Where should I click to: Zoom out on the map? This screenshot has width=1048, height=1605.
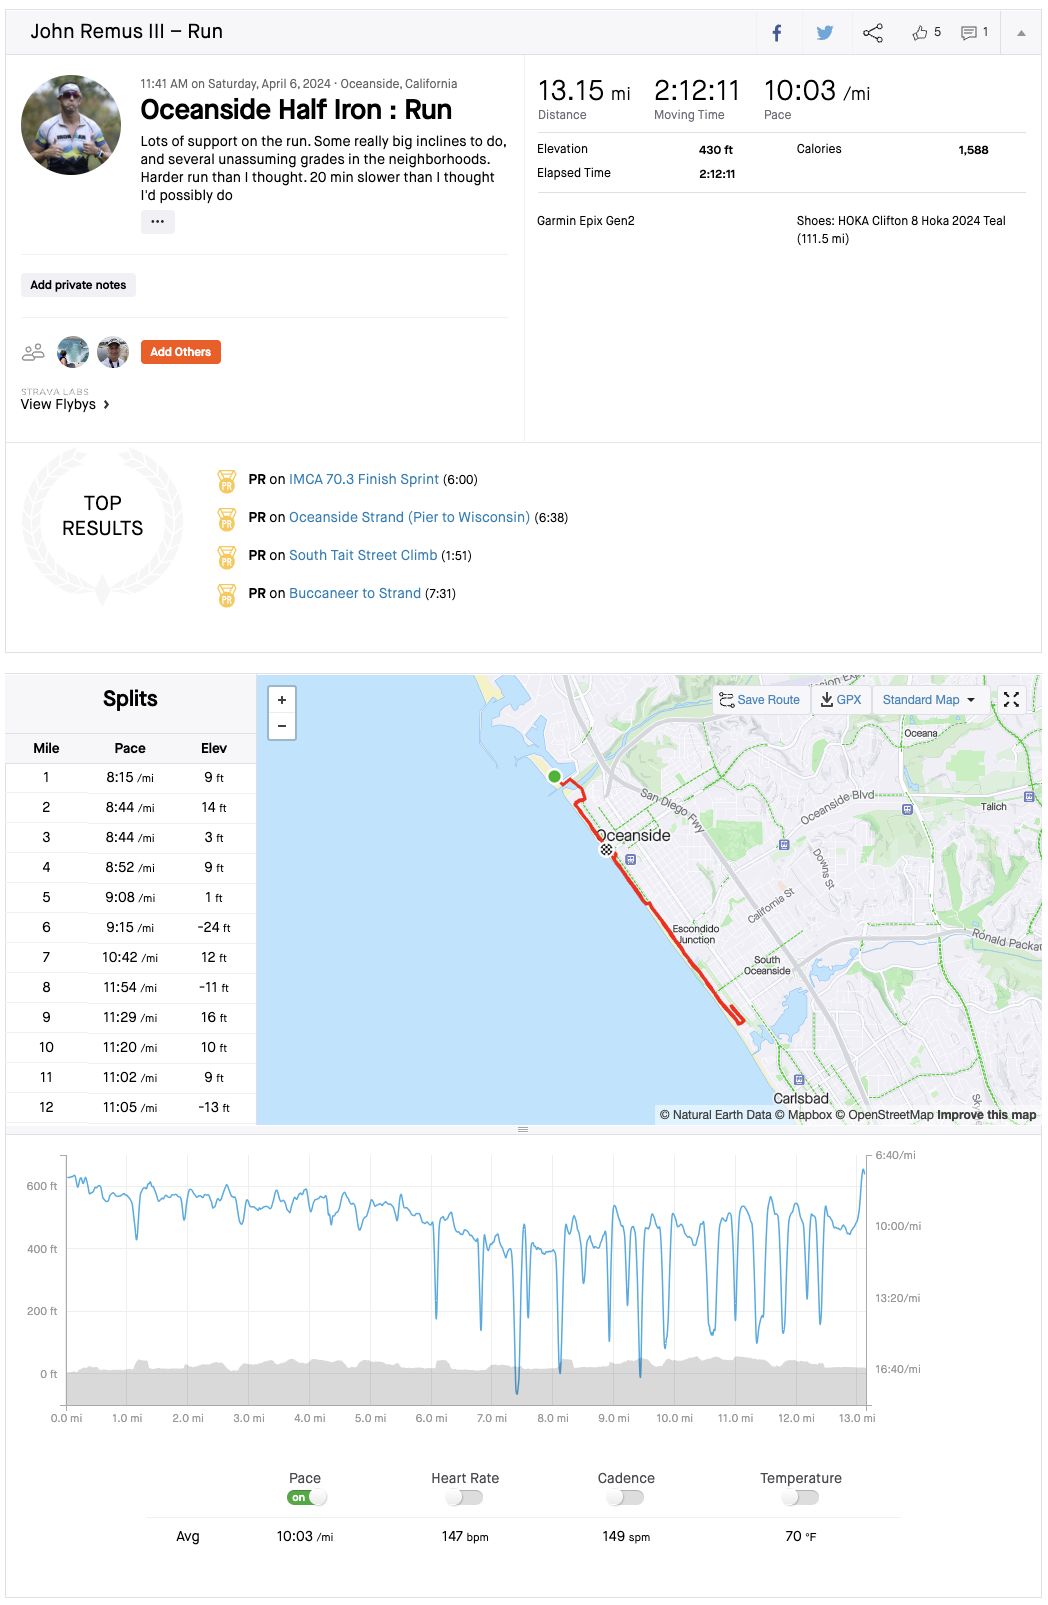point(282,726)
